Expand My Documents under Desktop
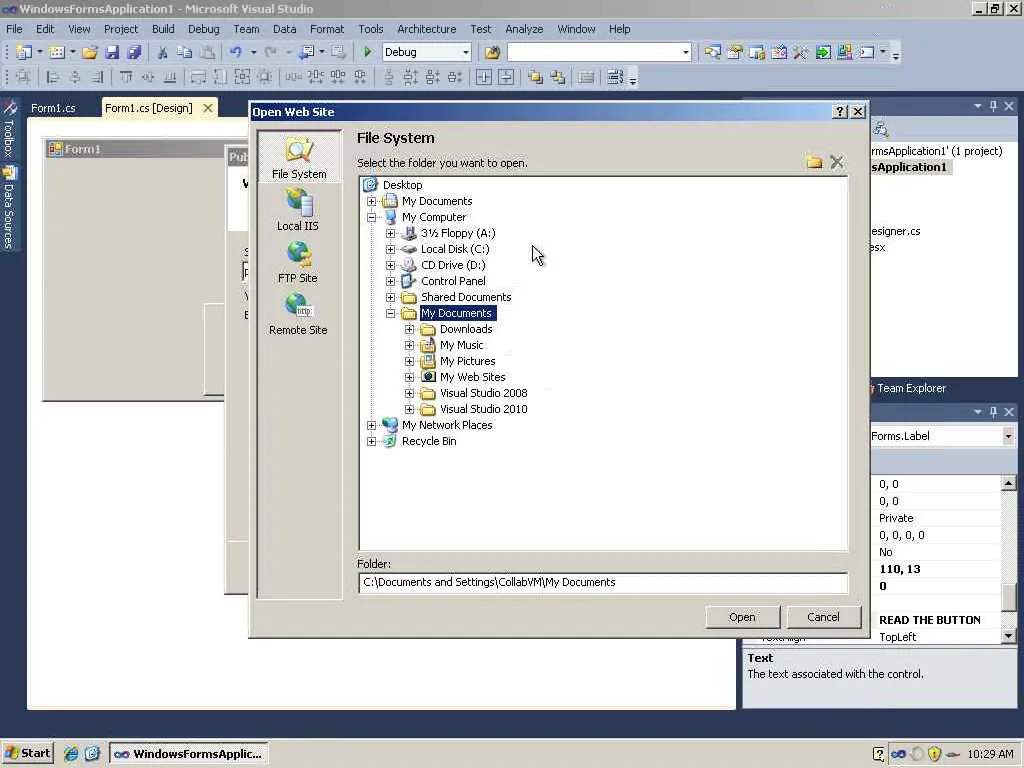Screen dimensions: 1024x768 (x=372, y=201)
